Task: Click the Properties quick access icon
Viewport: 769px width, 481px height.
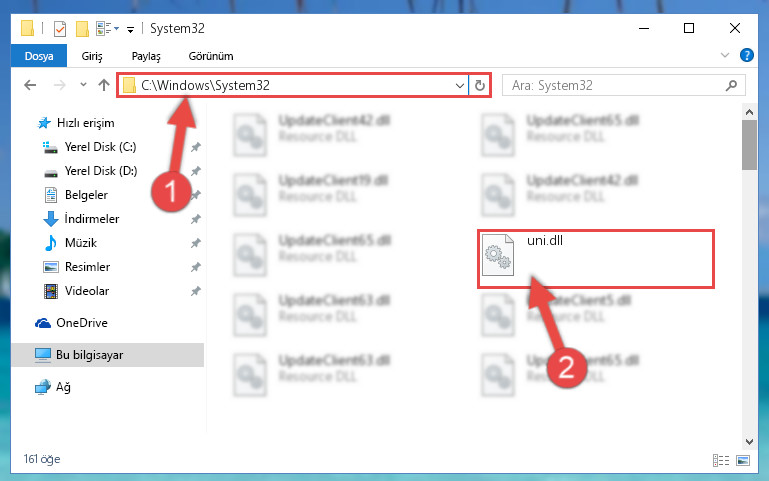Action: [60, 29]
